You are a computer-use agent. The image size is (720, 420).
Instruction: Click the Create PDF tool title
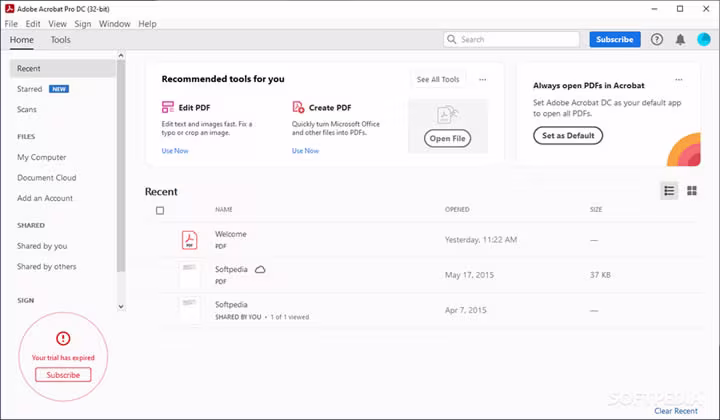pos(330,108)
